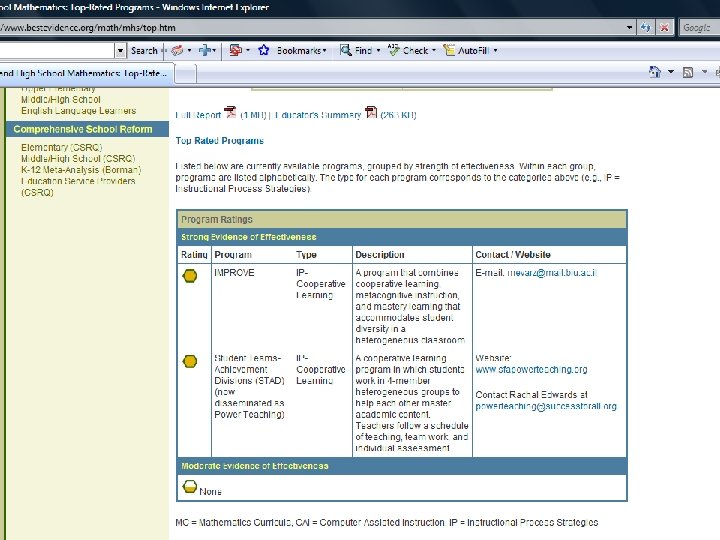Select the High School Mathematics Top-Rated tab
This screenshot has width=720, height=540.
click(x=86, y=74)
